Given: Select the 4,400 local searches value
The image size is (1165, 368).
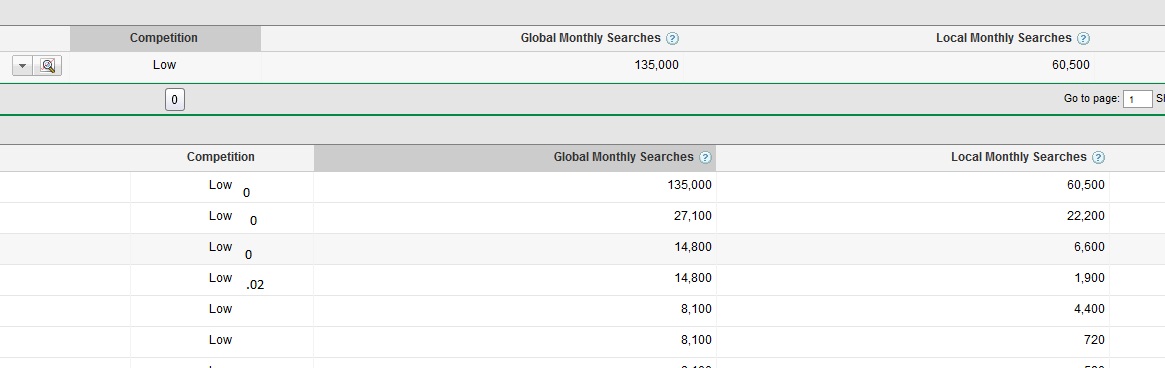Looking at the screenshot, I should 1089,309.
